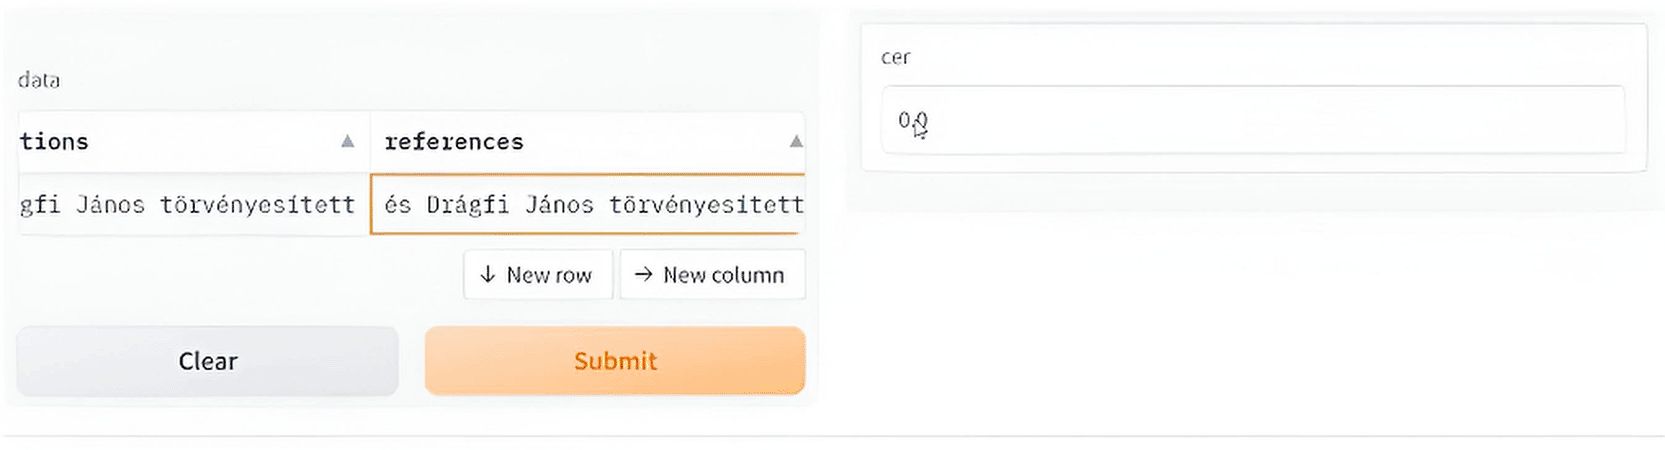The width and height of the screenshot is (1665, 450).
Task: Select the highlighted references cell
Action: point(588,205)
